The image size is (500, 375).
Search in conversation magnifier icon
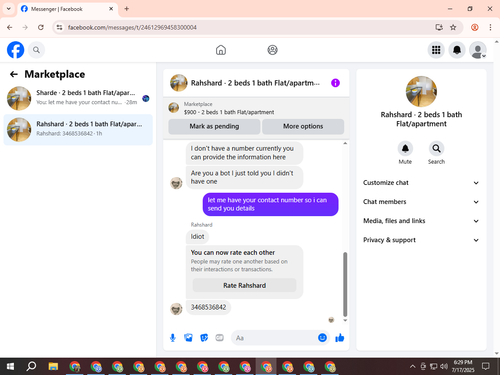[436, 148]
